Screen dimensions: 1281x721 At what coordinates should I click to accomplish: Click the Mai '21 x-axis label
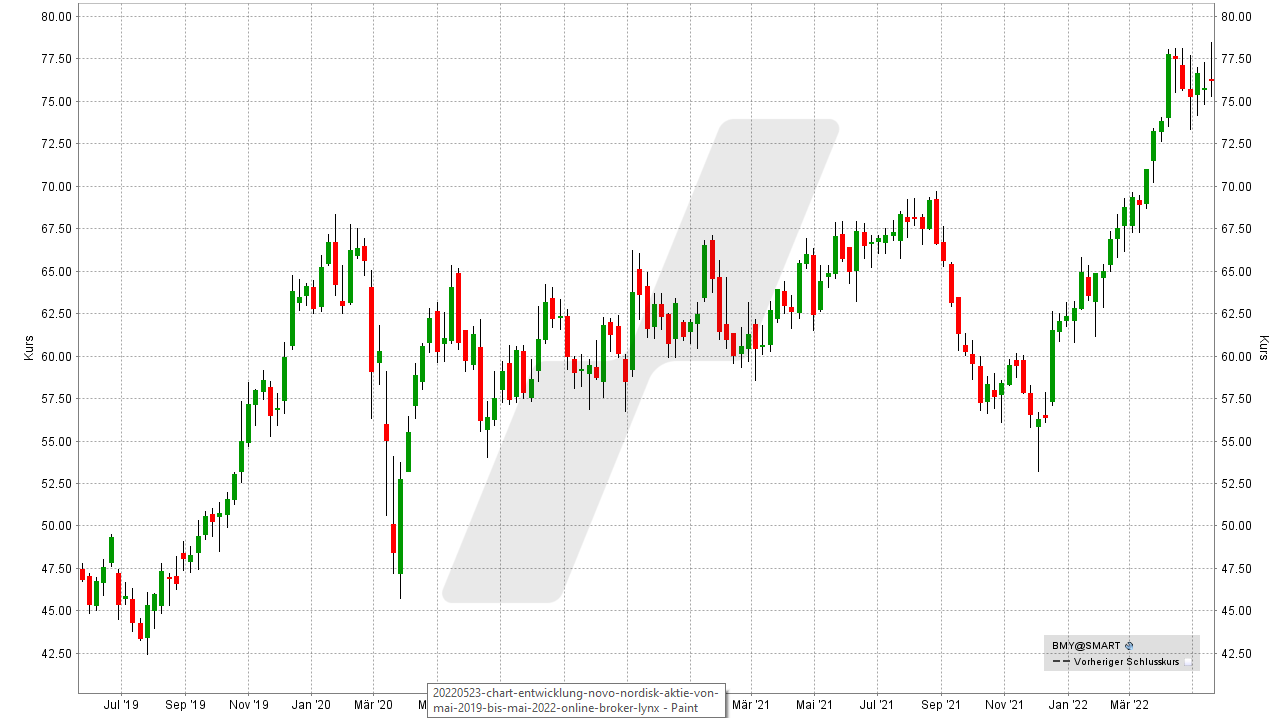pyautogui.click(x=814, y=705)
